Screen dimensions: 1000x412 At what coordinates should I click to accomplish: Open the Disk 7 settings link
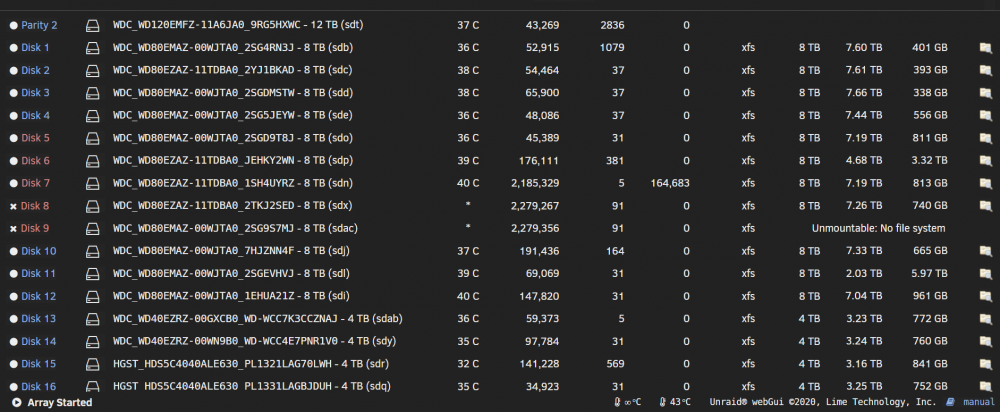pyautogui.click(x=35, y=183)
